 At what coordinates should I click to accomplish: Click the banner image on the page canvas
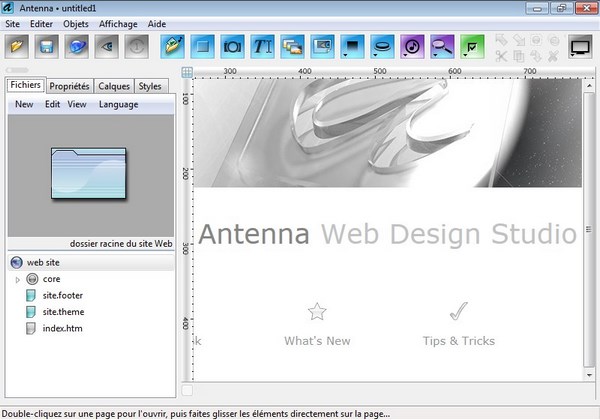point(388,133)
